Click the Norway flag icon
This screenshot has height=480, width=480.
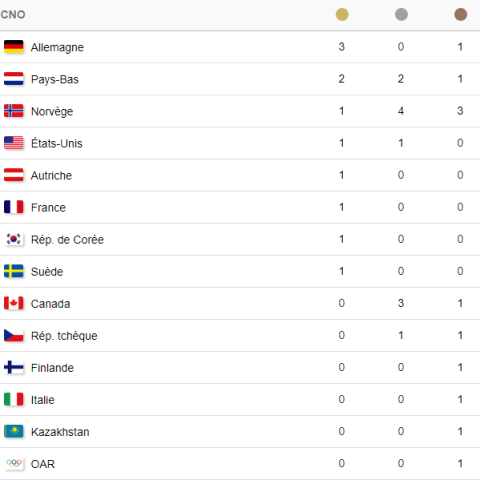point(14,111)
